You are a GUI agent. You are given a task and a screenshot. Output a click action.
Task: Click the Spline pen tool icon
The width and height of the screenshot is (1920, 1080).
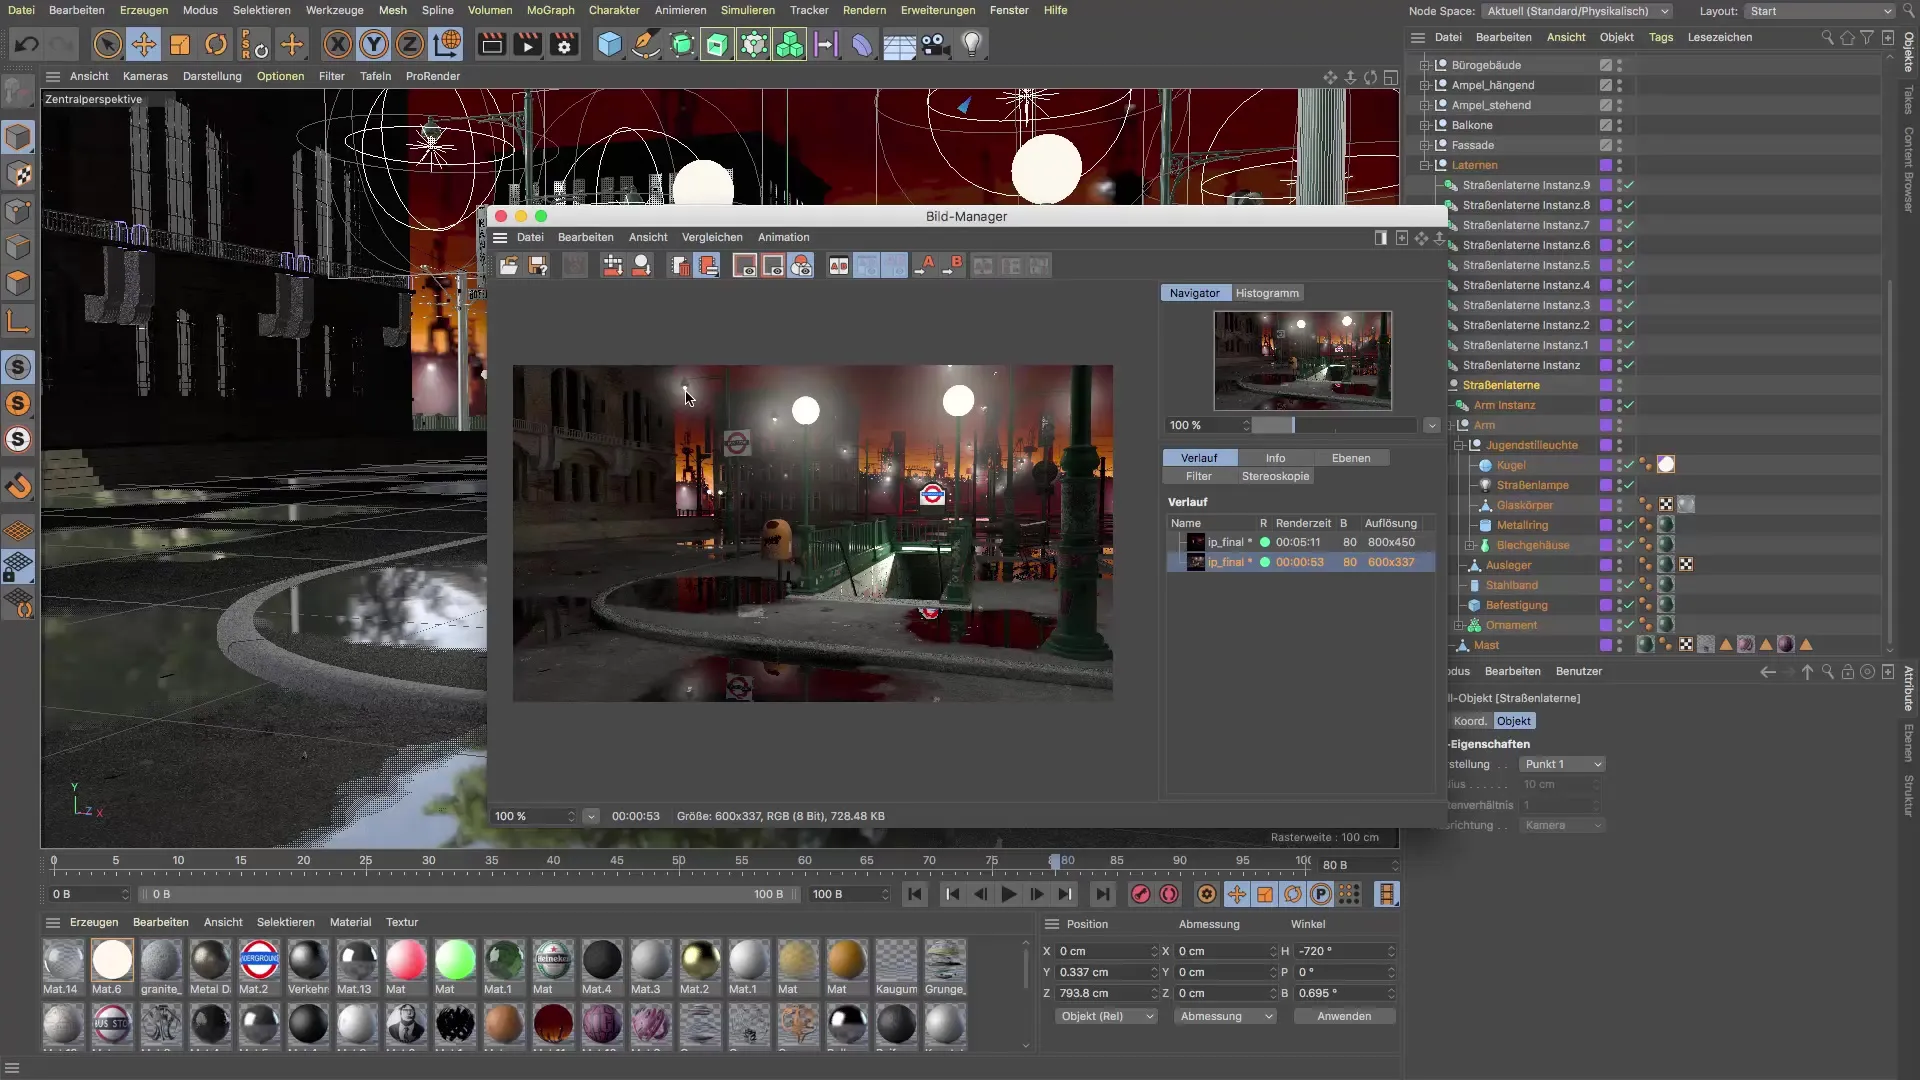coord(646,44)
